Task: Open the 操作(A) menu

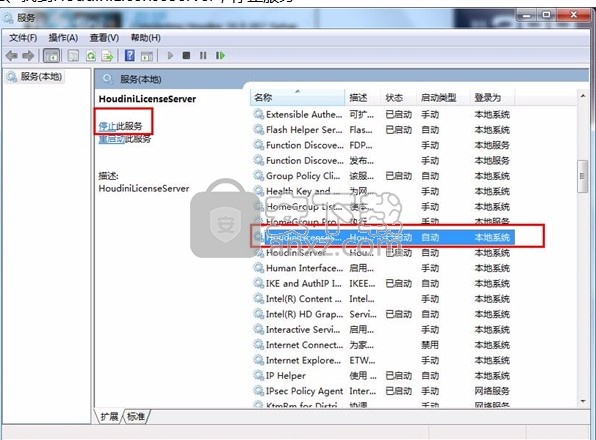Action: point(63,38)
